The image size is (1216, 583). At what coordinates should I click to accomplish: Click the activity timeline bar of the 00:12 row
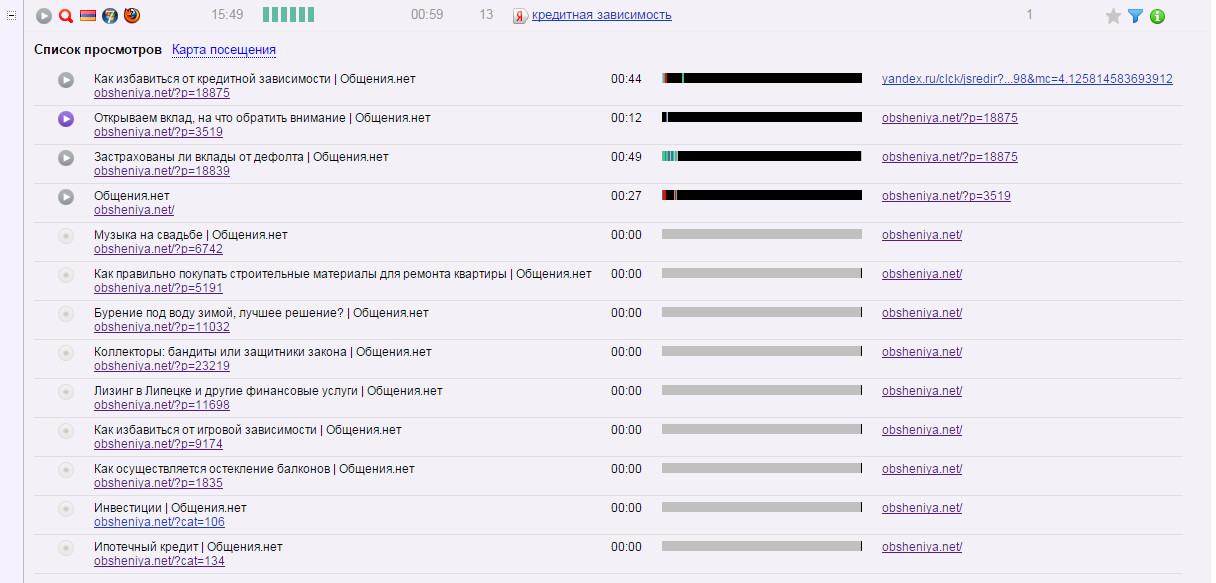[762, 117]
